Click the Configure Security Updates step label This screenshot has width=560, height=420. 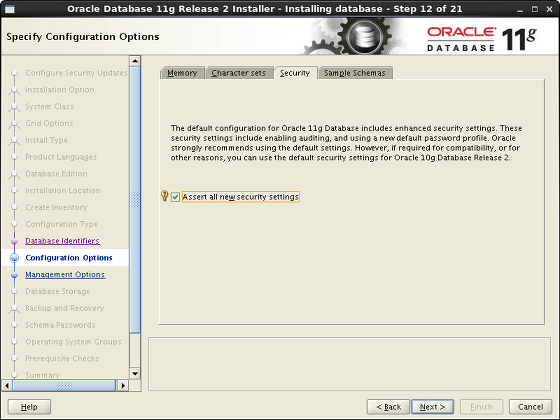click(x=76, y=73)
